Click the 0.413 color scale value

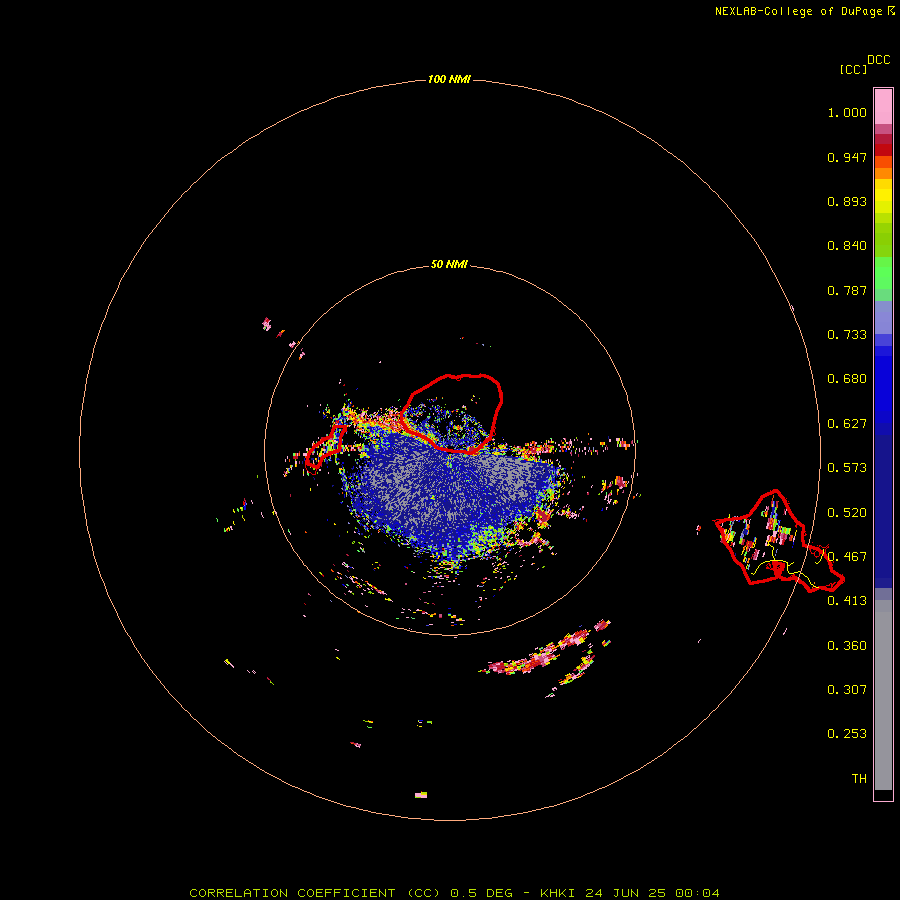click(847, 601)
